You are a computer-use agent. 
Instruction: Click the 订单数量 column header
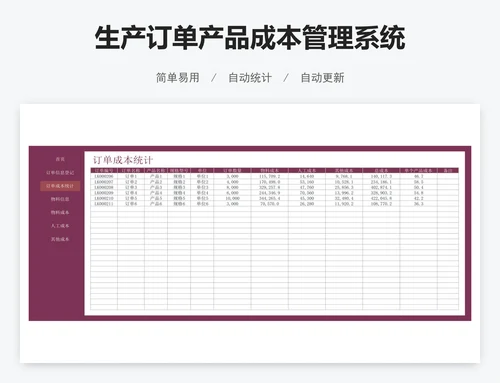pyautogui.click(x=232, y=171)
